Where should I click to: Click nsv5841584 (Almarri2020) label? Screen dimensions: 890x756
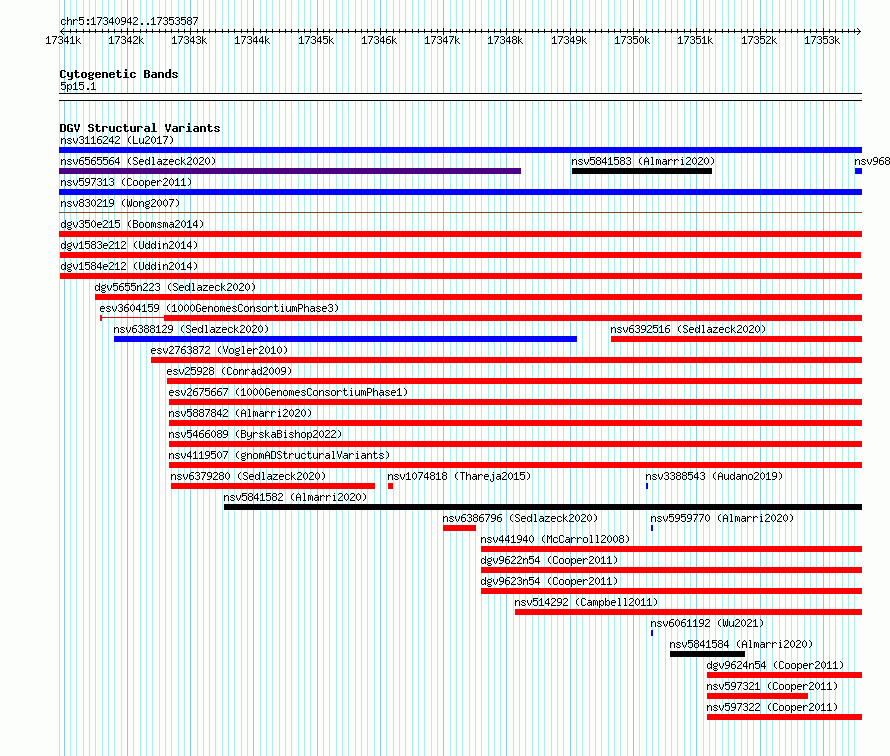coord(741,644)
